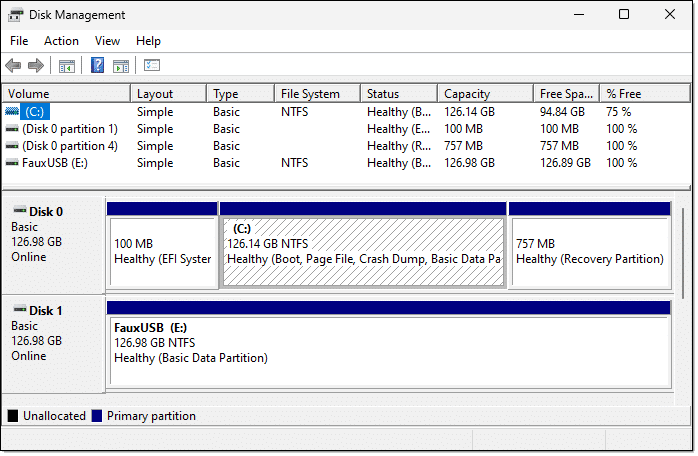The height and width of the screenshot is (456, 698).
Task: Click the 94.84 GB free space cell
Action: click(562, 112)
